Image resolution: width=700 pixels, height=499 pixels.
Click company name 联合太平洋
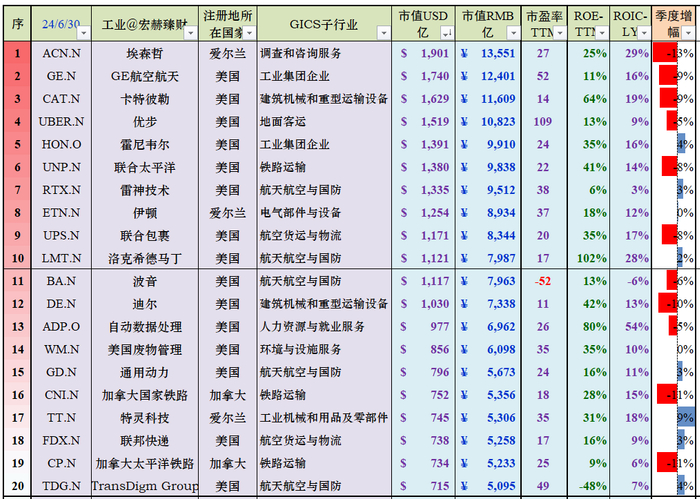pos(145,167)
